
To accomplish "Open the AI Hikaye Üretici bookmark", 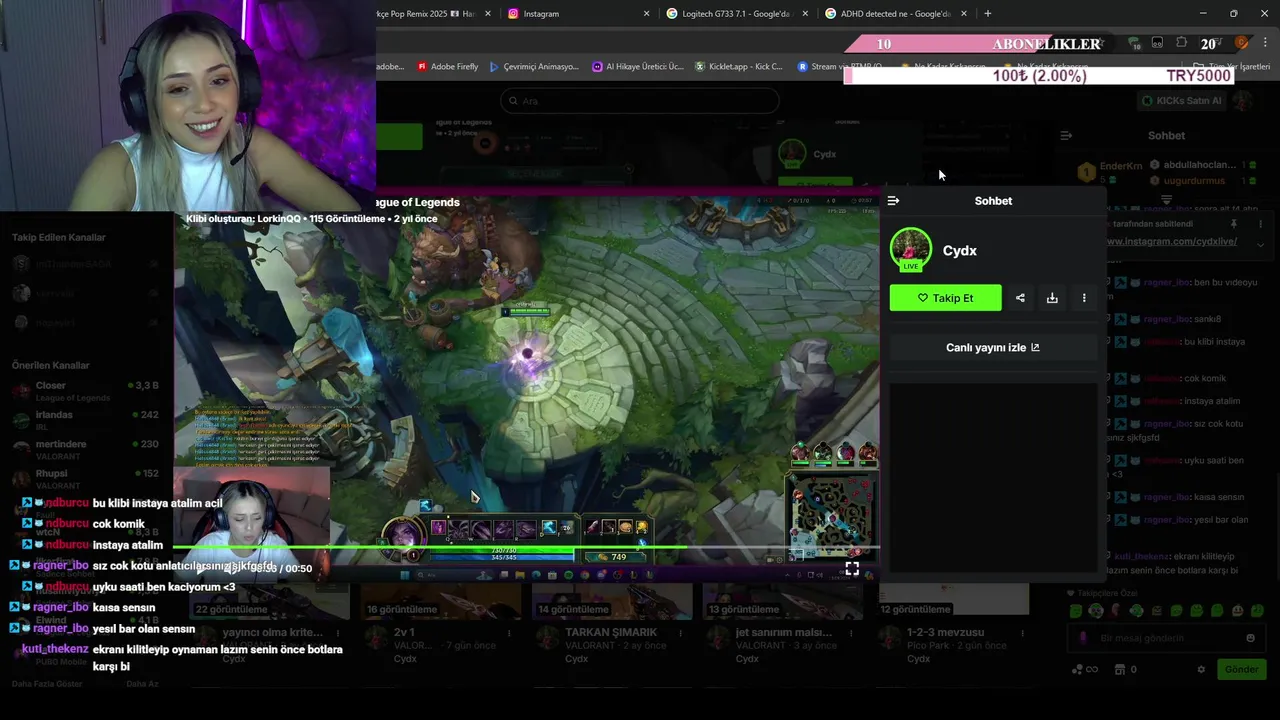I will [x=638, y=67].
